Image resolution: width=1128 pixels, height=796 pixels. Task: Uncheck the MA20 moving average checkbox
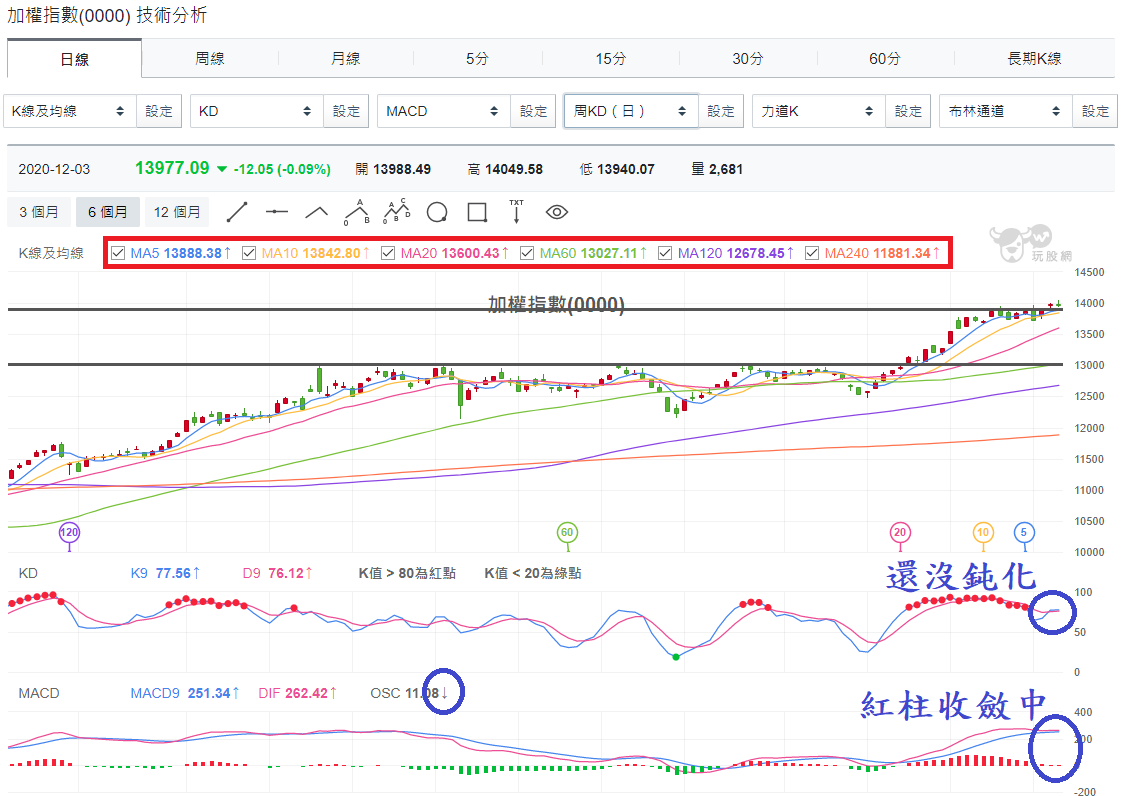(388, 253)
